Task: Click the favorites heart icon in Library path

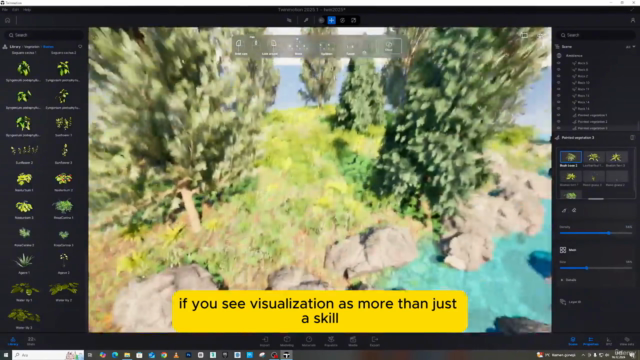Action: 80,47
